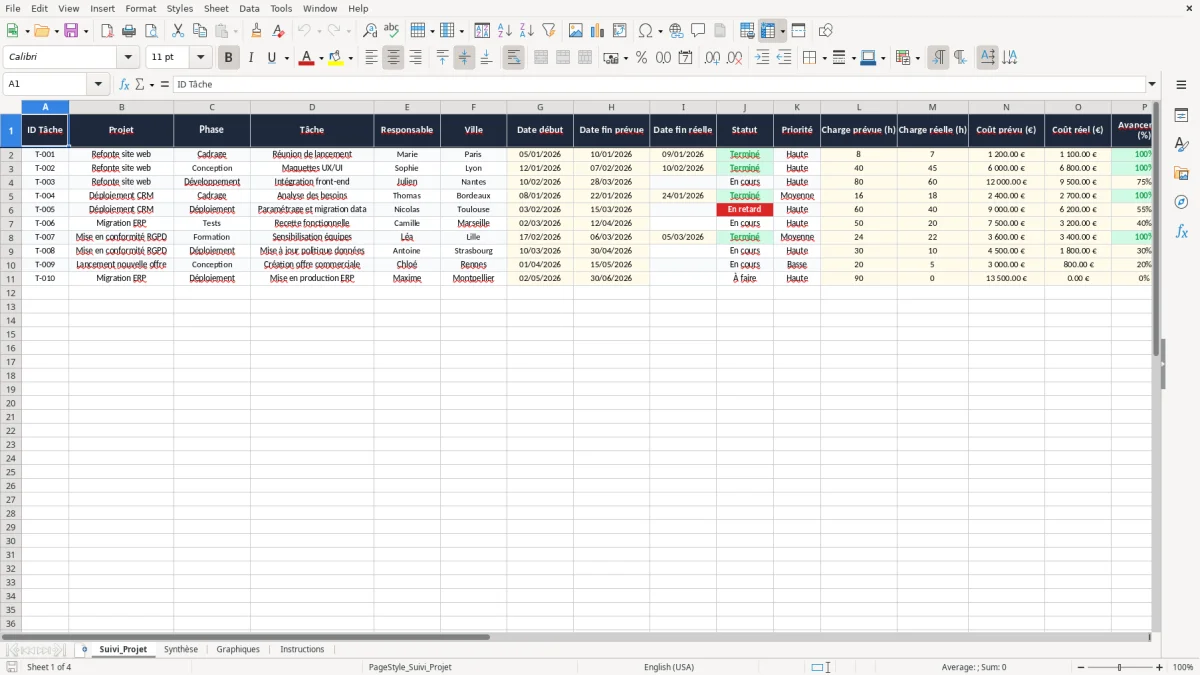Apply the red font color swatch
Image resolution: width=1200 pixels, height=675 pixels.
306,58
